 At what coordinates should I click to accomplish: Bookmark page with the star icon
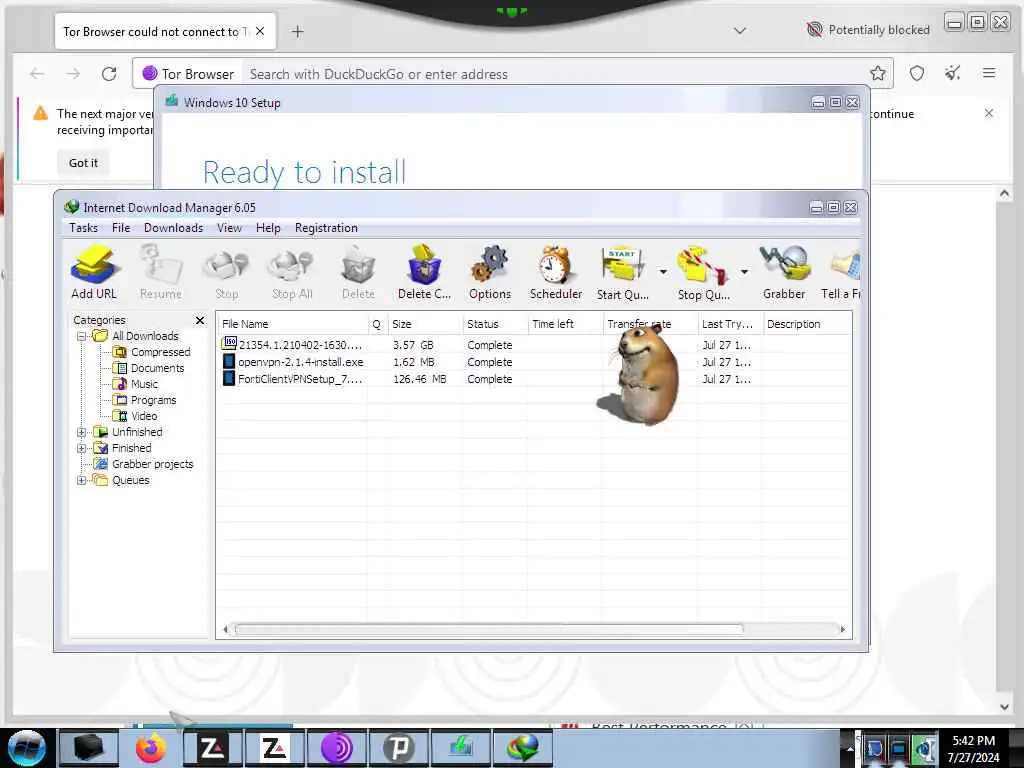877,73
